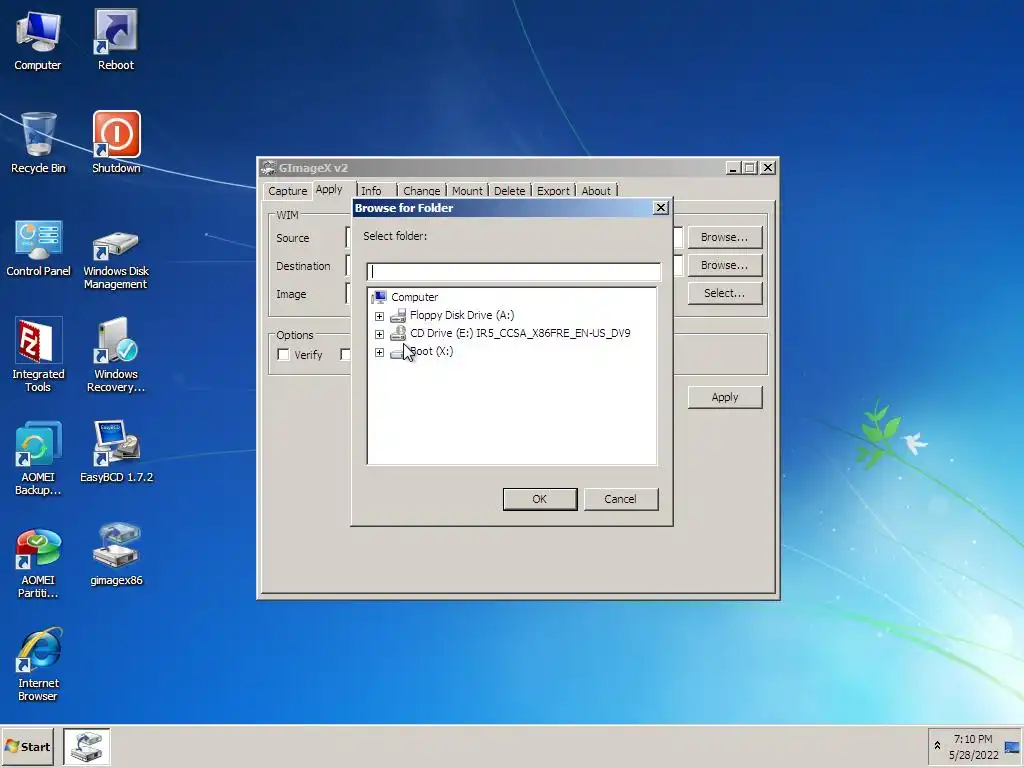Select Windows Disk Management shortcut
Screen dimensions: 1024x768
116,258
